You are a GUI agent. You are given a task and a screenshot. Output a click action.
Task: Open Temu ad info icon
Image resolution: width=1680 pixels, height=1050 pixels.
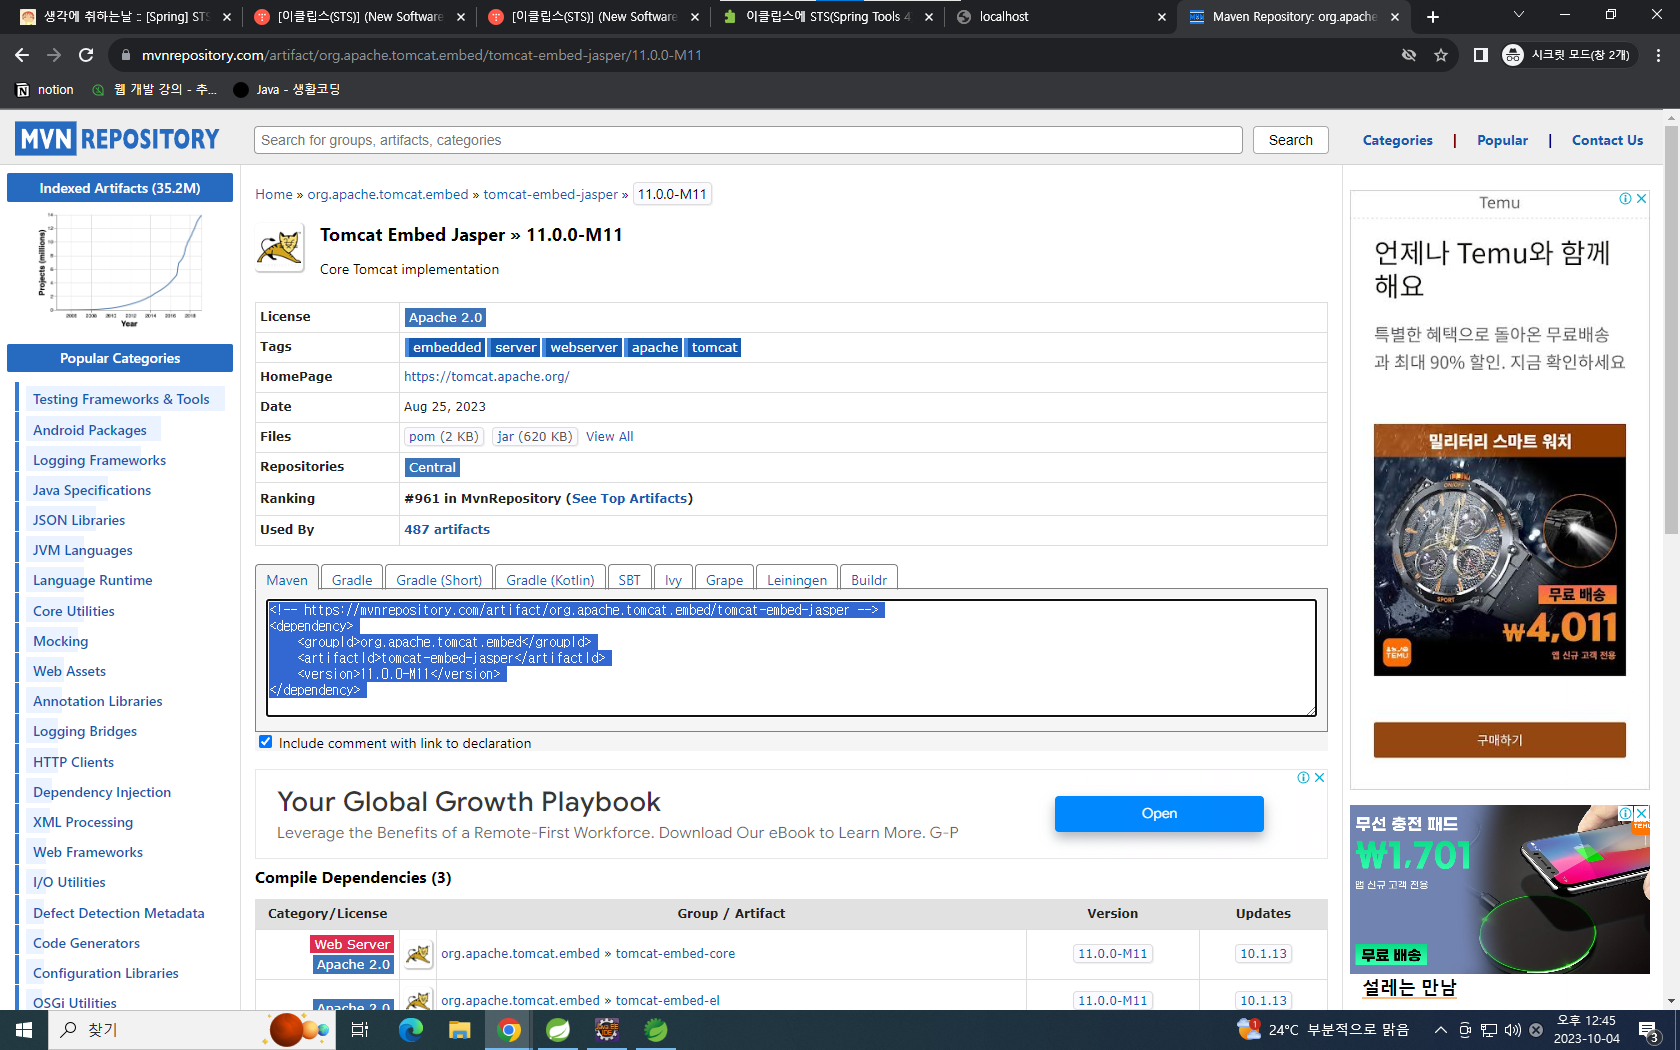click(x=1625, y=199)
